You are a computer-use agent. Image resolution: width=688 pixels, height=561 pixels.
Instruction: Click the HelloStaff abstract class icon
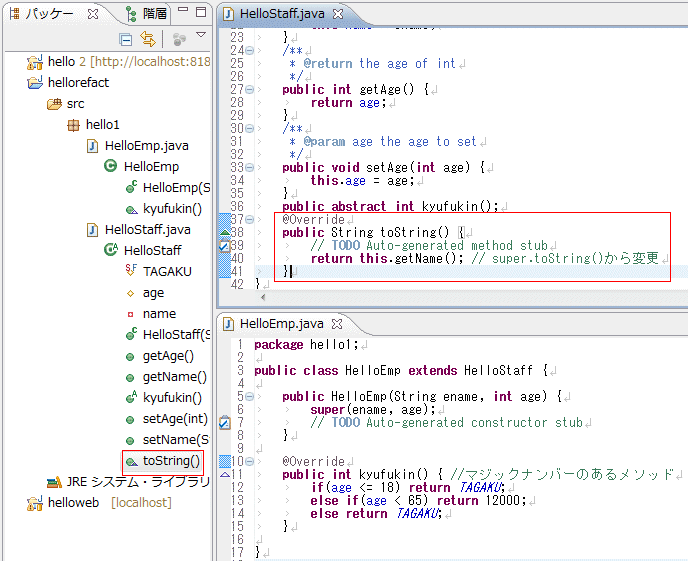click(111, 250)
